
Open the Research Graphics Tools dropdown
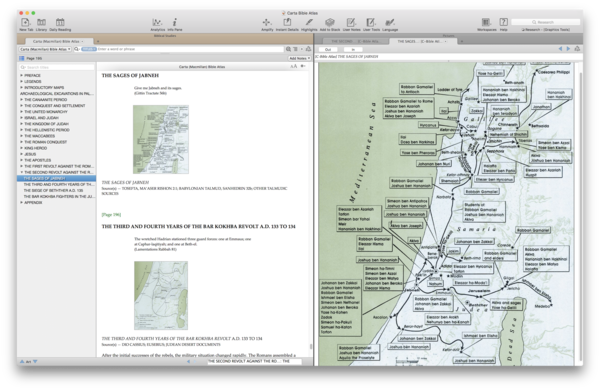546,29
